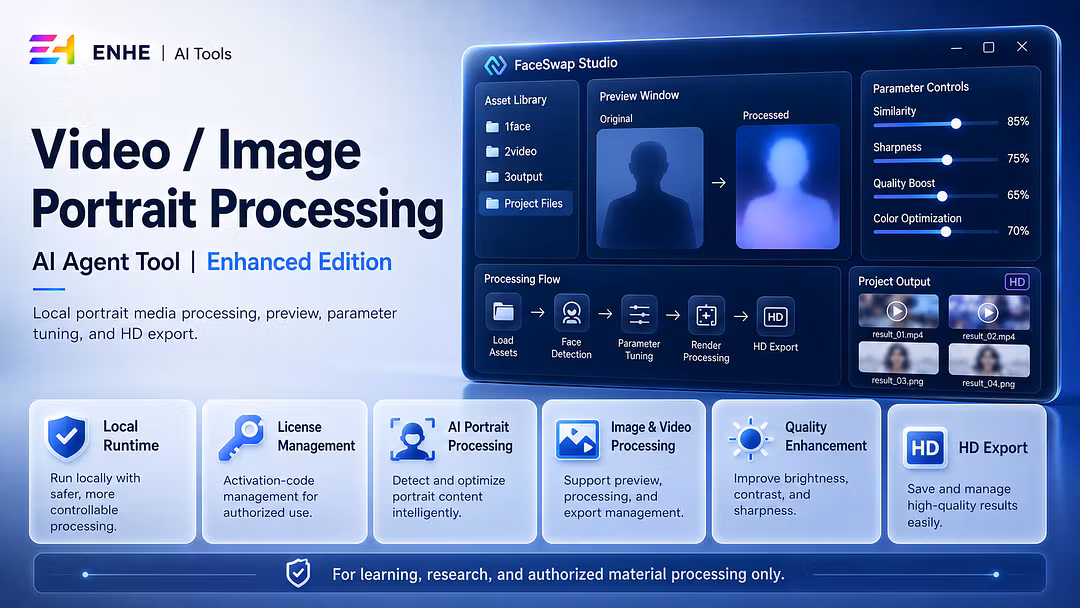Viewport: 1080px width, 608px height.
Task: Click the Preview Window heading
Action: pos(639,96)
